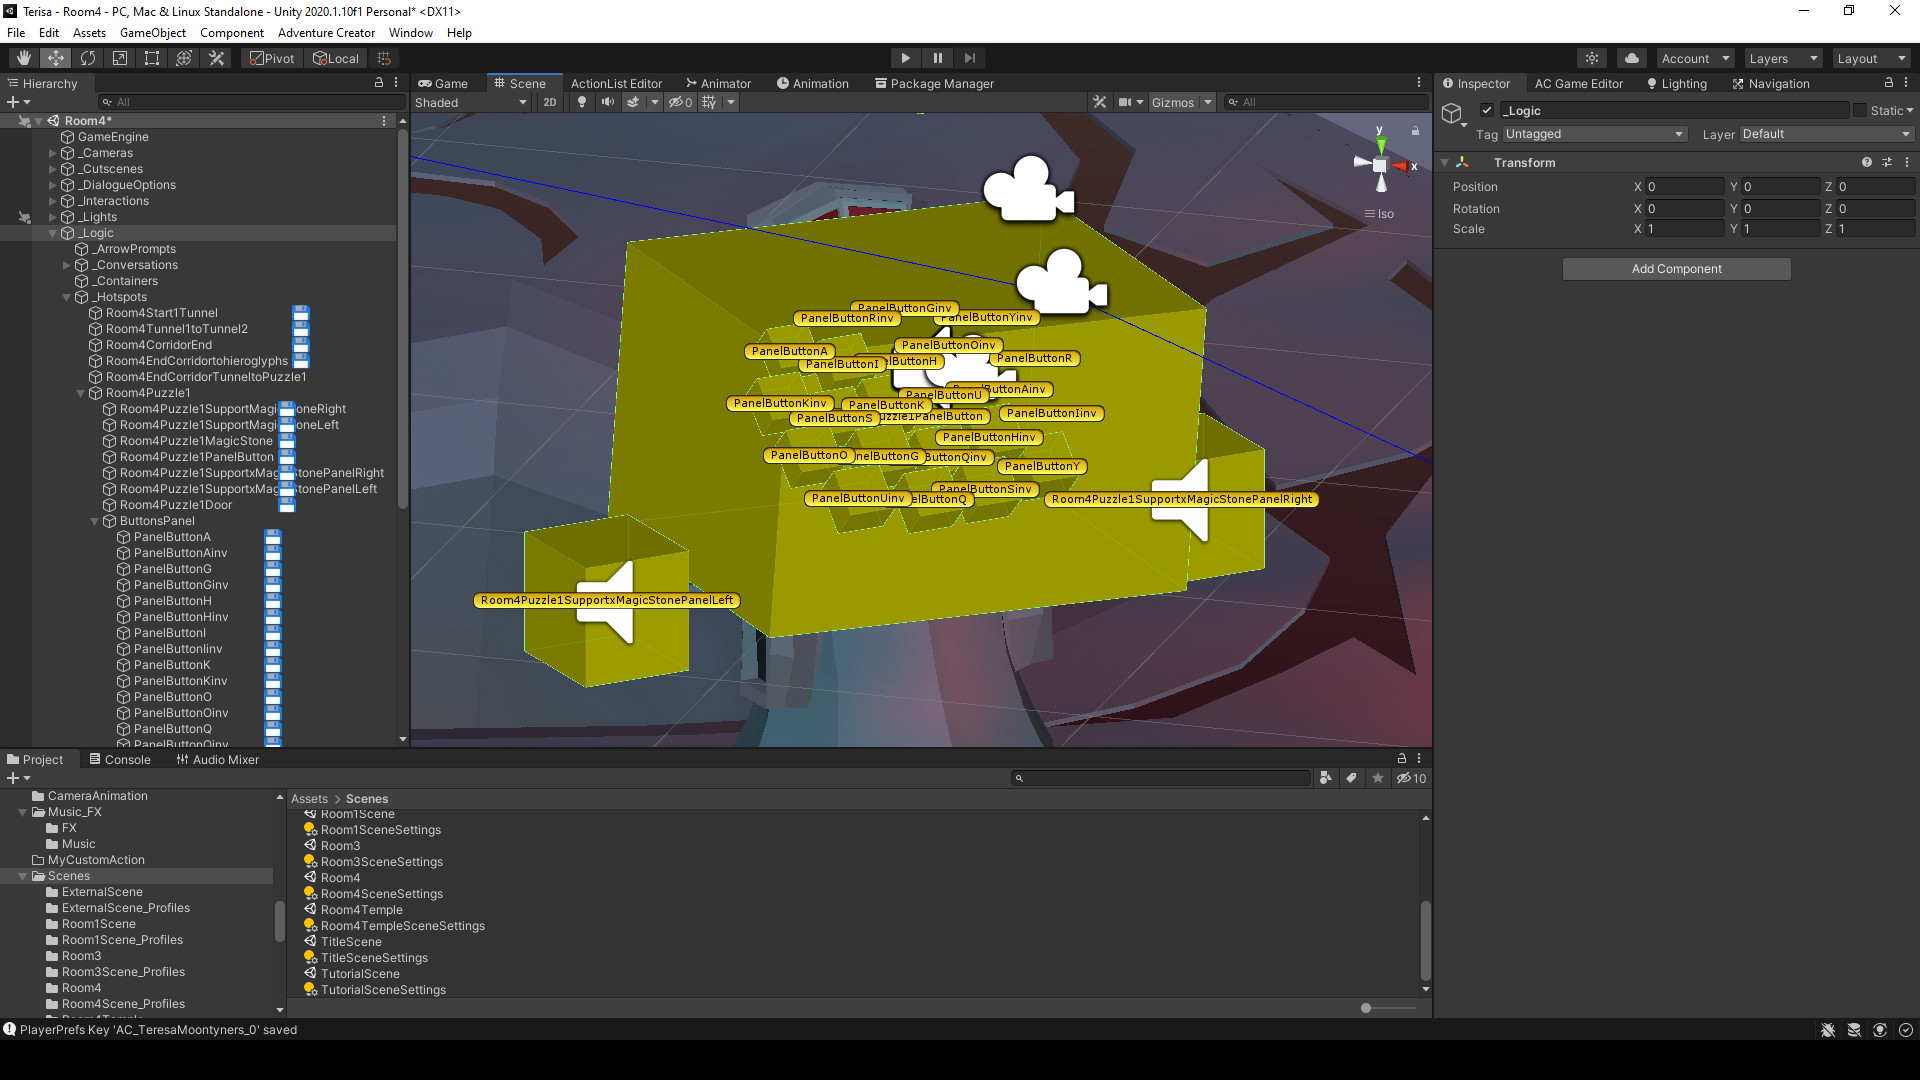Click the Position X input field
This screenshot has width=1920, height=1080.
pyautogui.click(x=1685, y=187)
